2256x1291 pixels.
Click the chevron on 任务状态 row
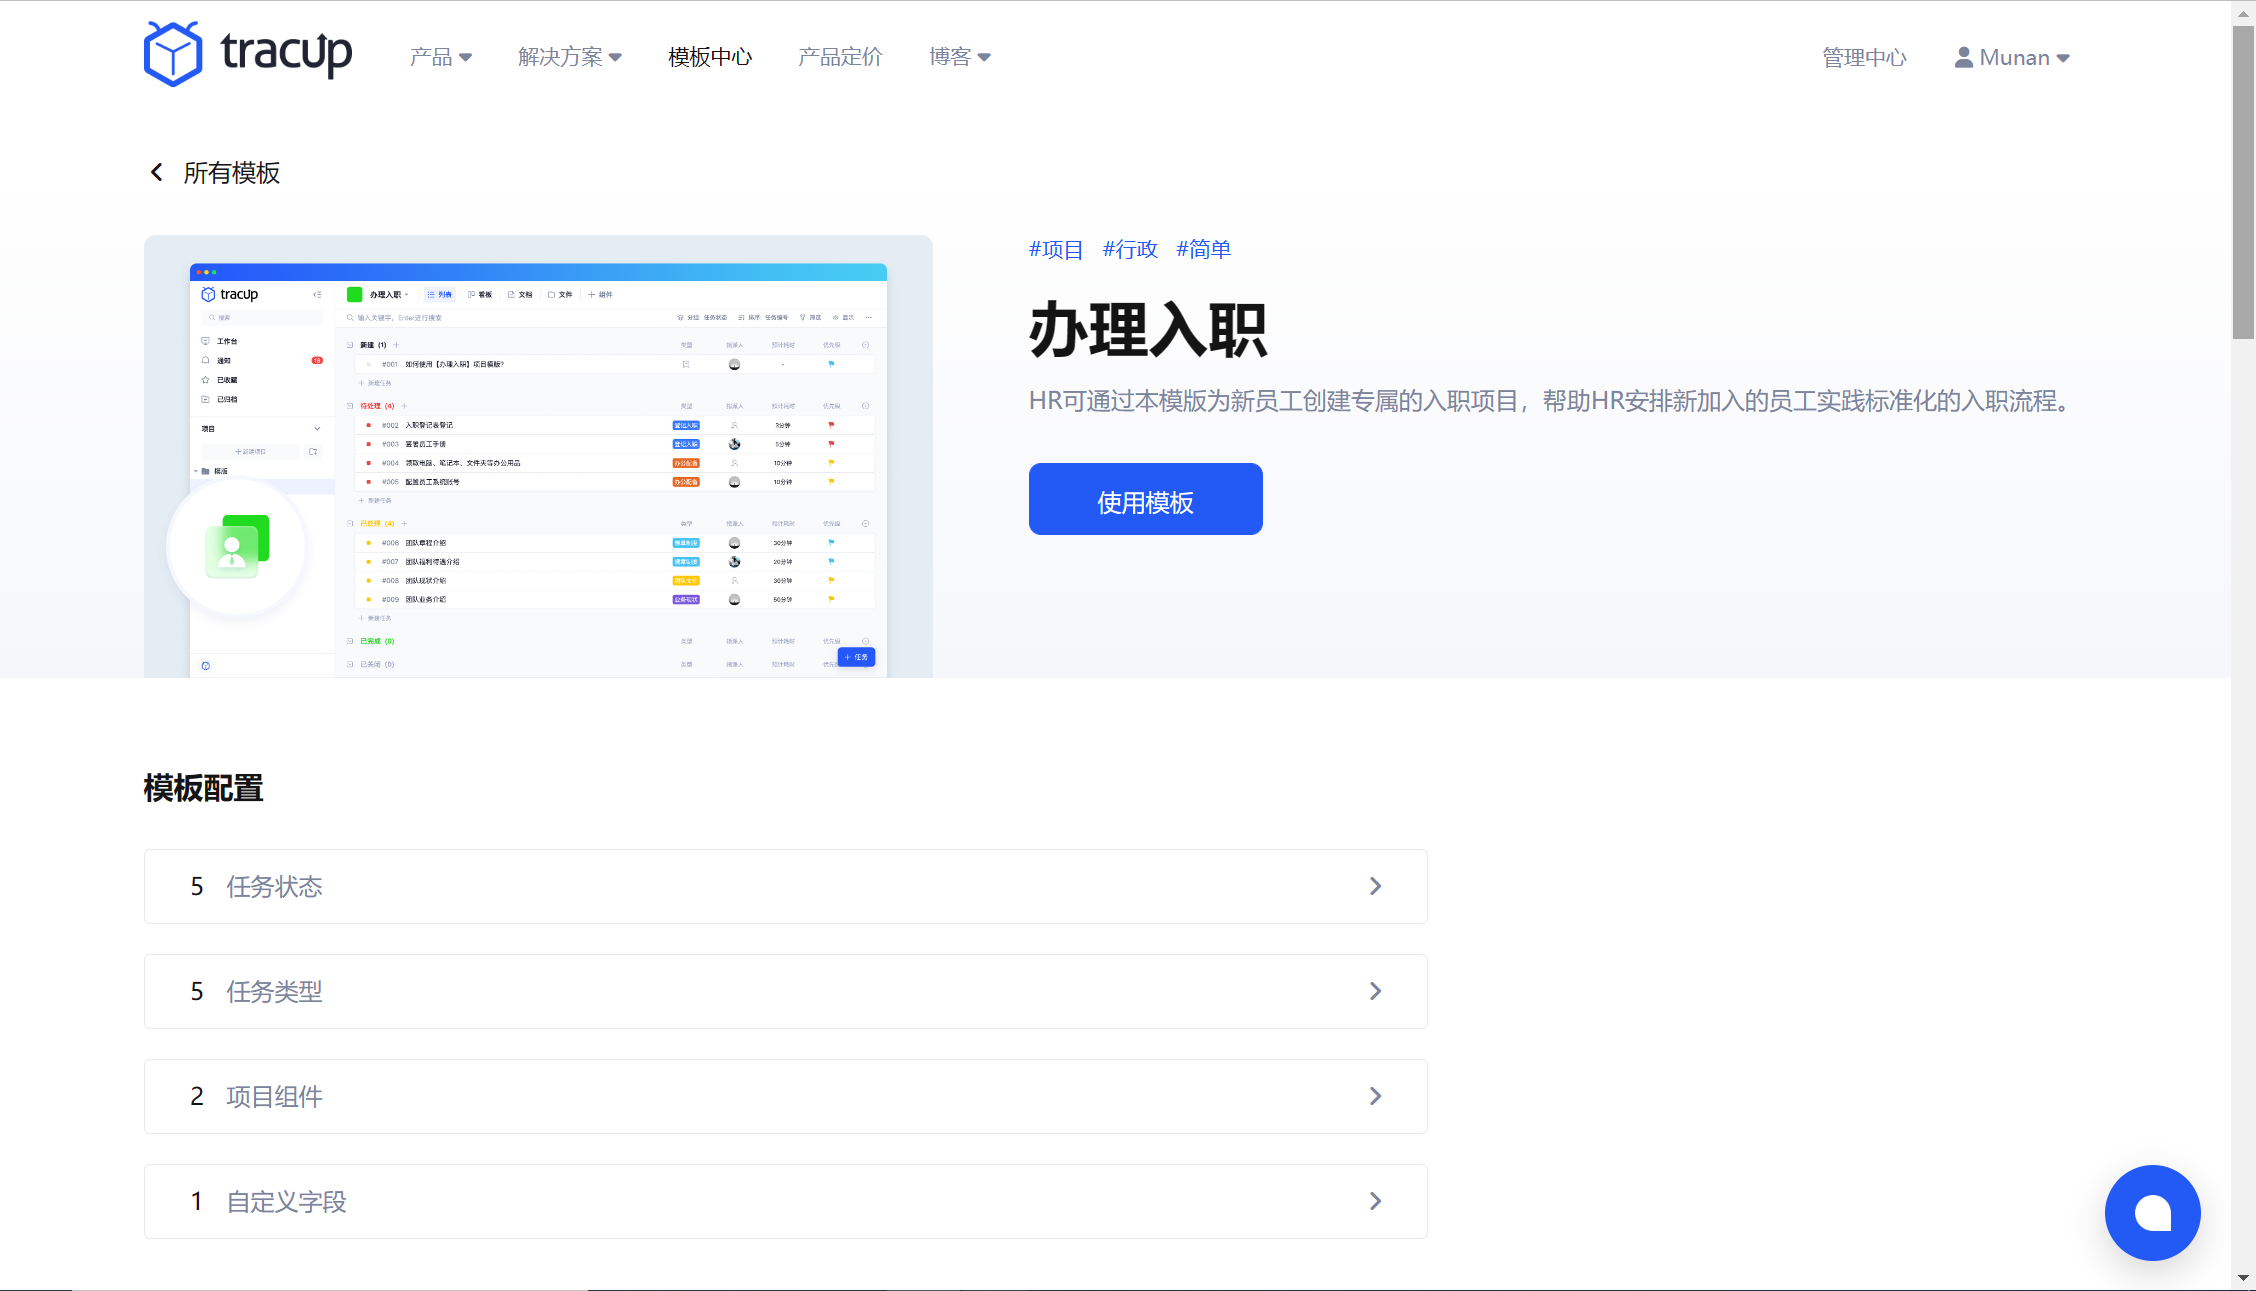(1375, 887)
